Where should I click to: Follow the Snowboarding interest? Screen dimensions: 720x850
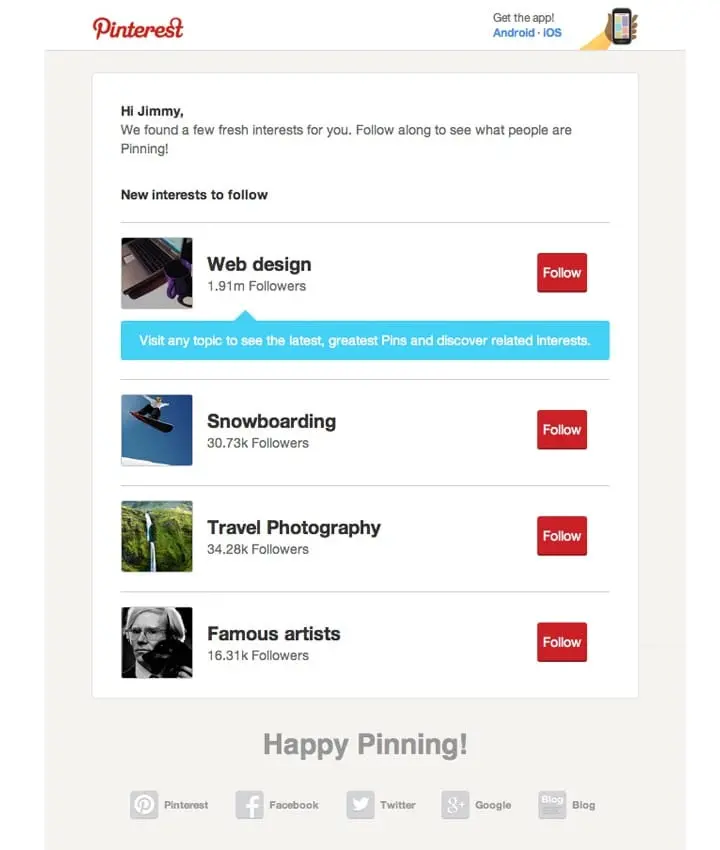(x=561, y=430)
